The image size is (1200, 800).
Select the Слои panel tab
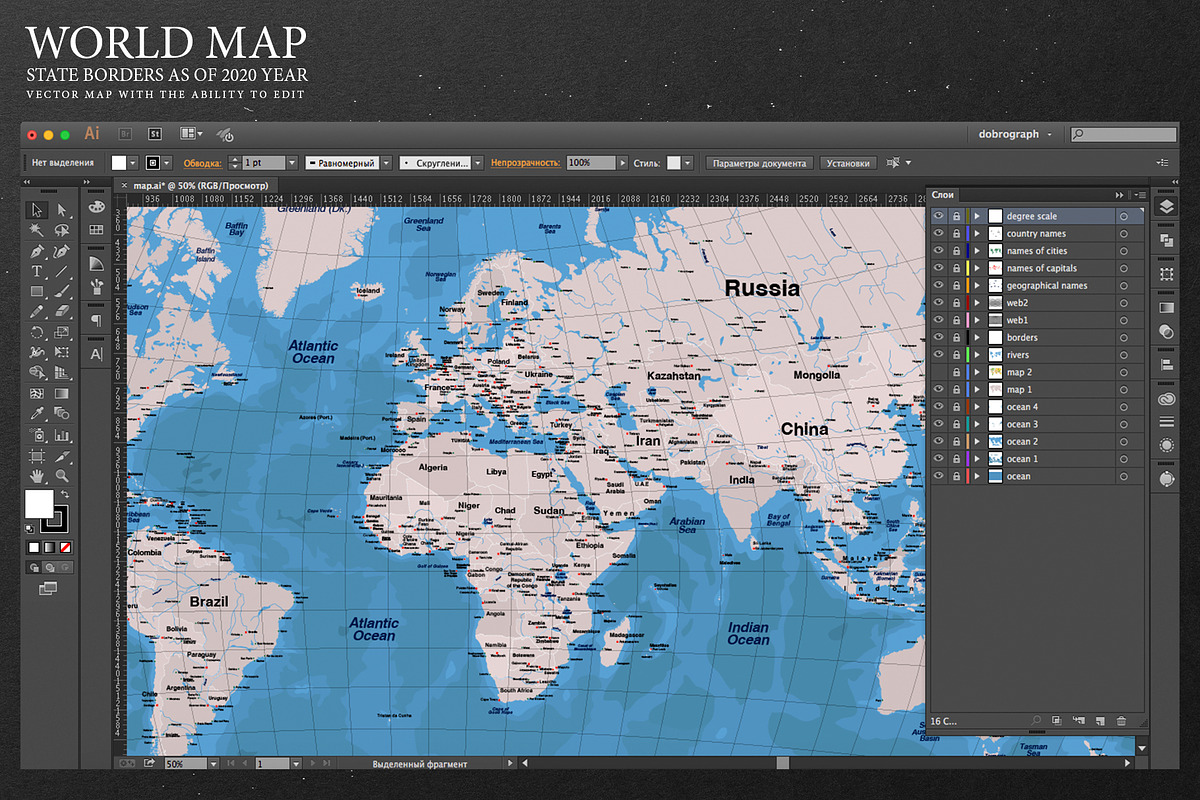(943, 195)
